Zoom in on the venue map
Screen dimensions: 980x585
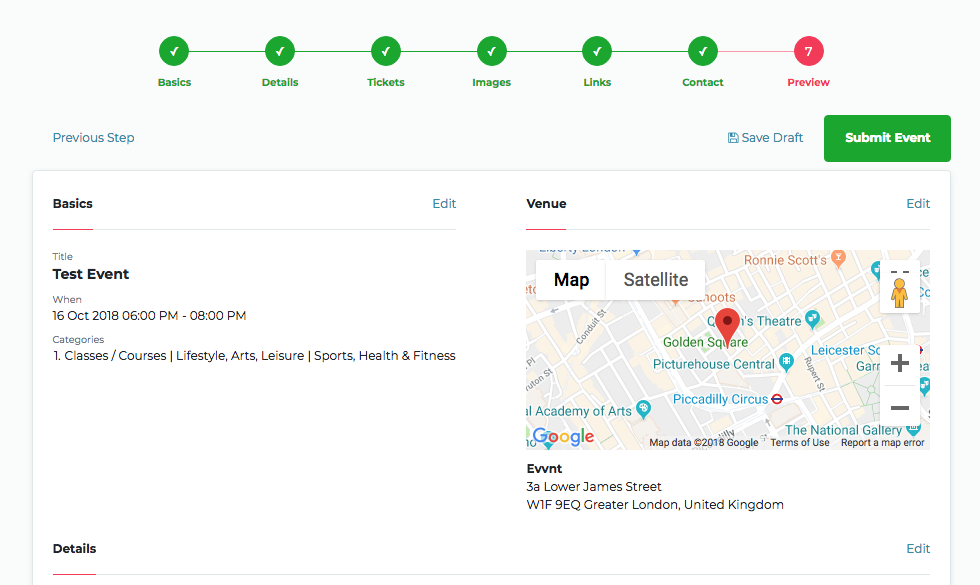click(x=899, y=363)
